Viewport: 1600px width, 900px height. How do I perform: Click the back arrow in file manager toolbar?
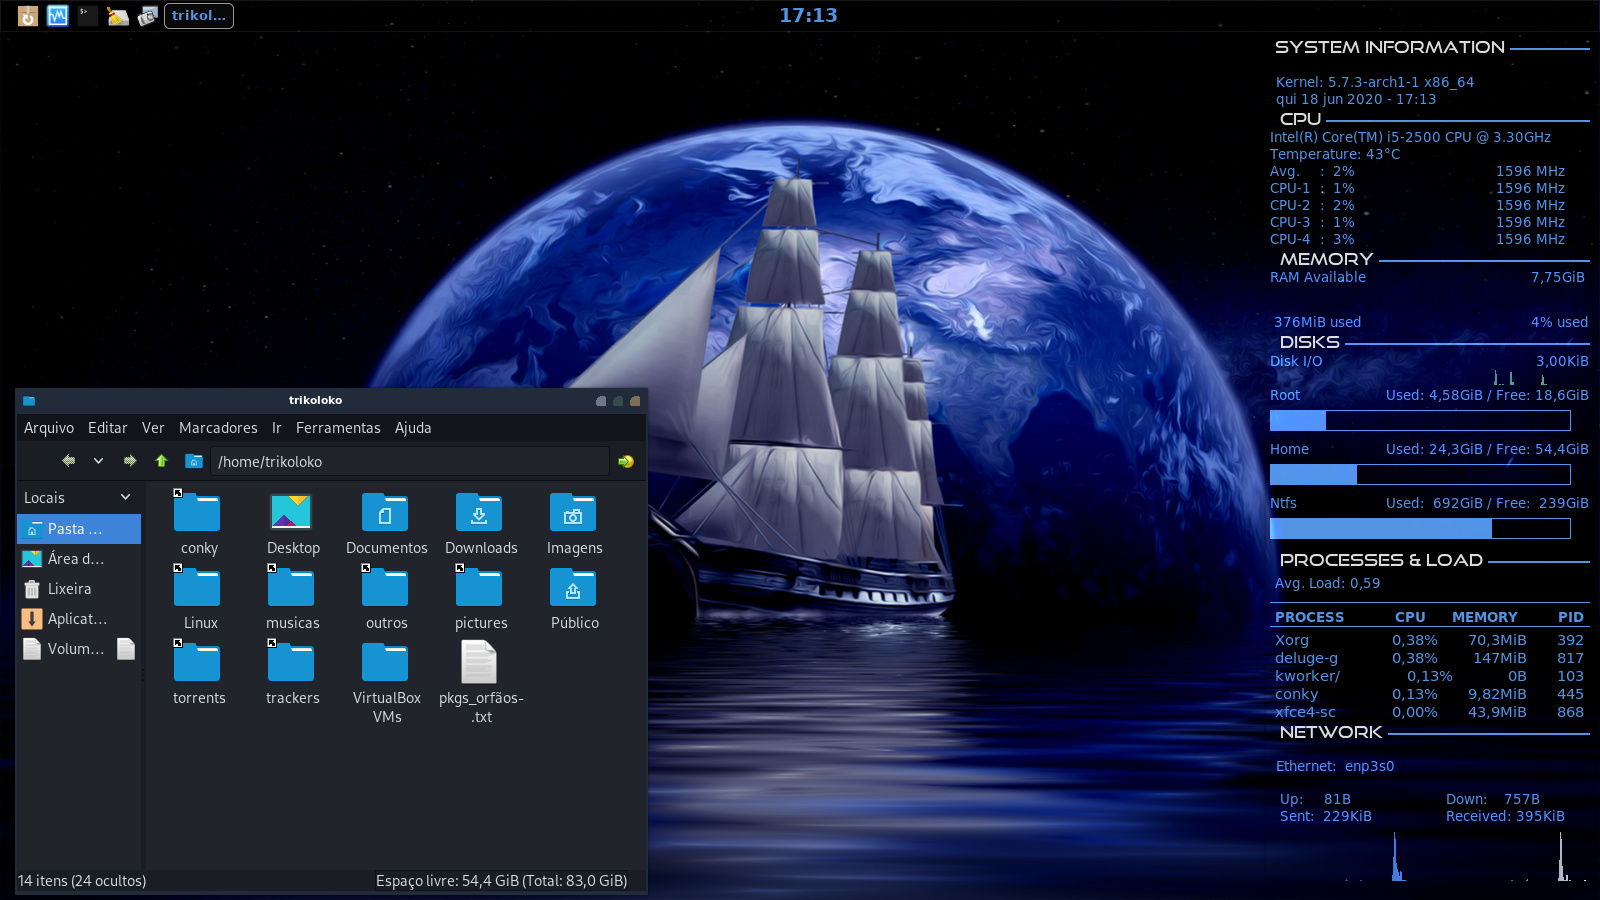68,461
